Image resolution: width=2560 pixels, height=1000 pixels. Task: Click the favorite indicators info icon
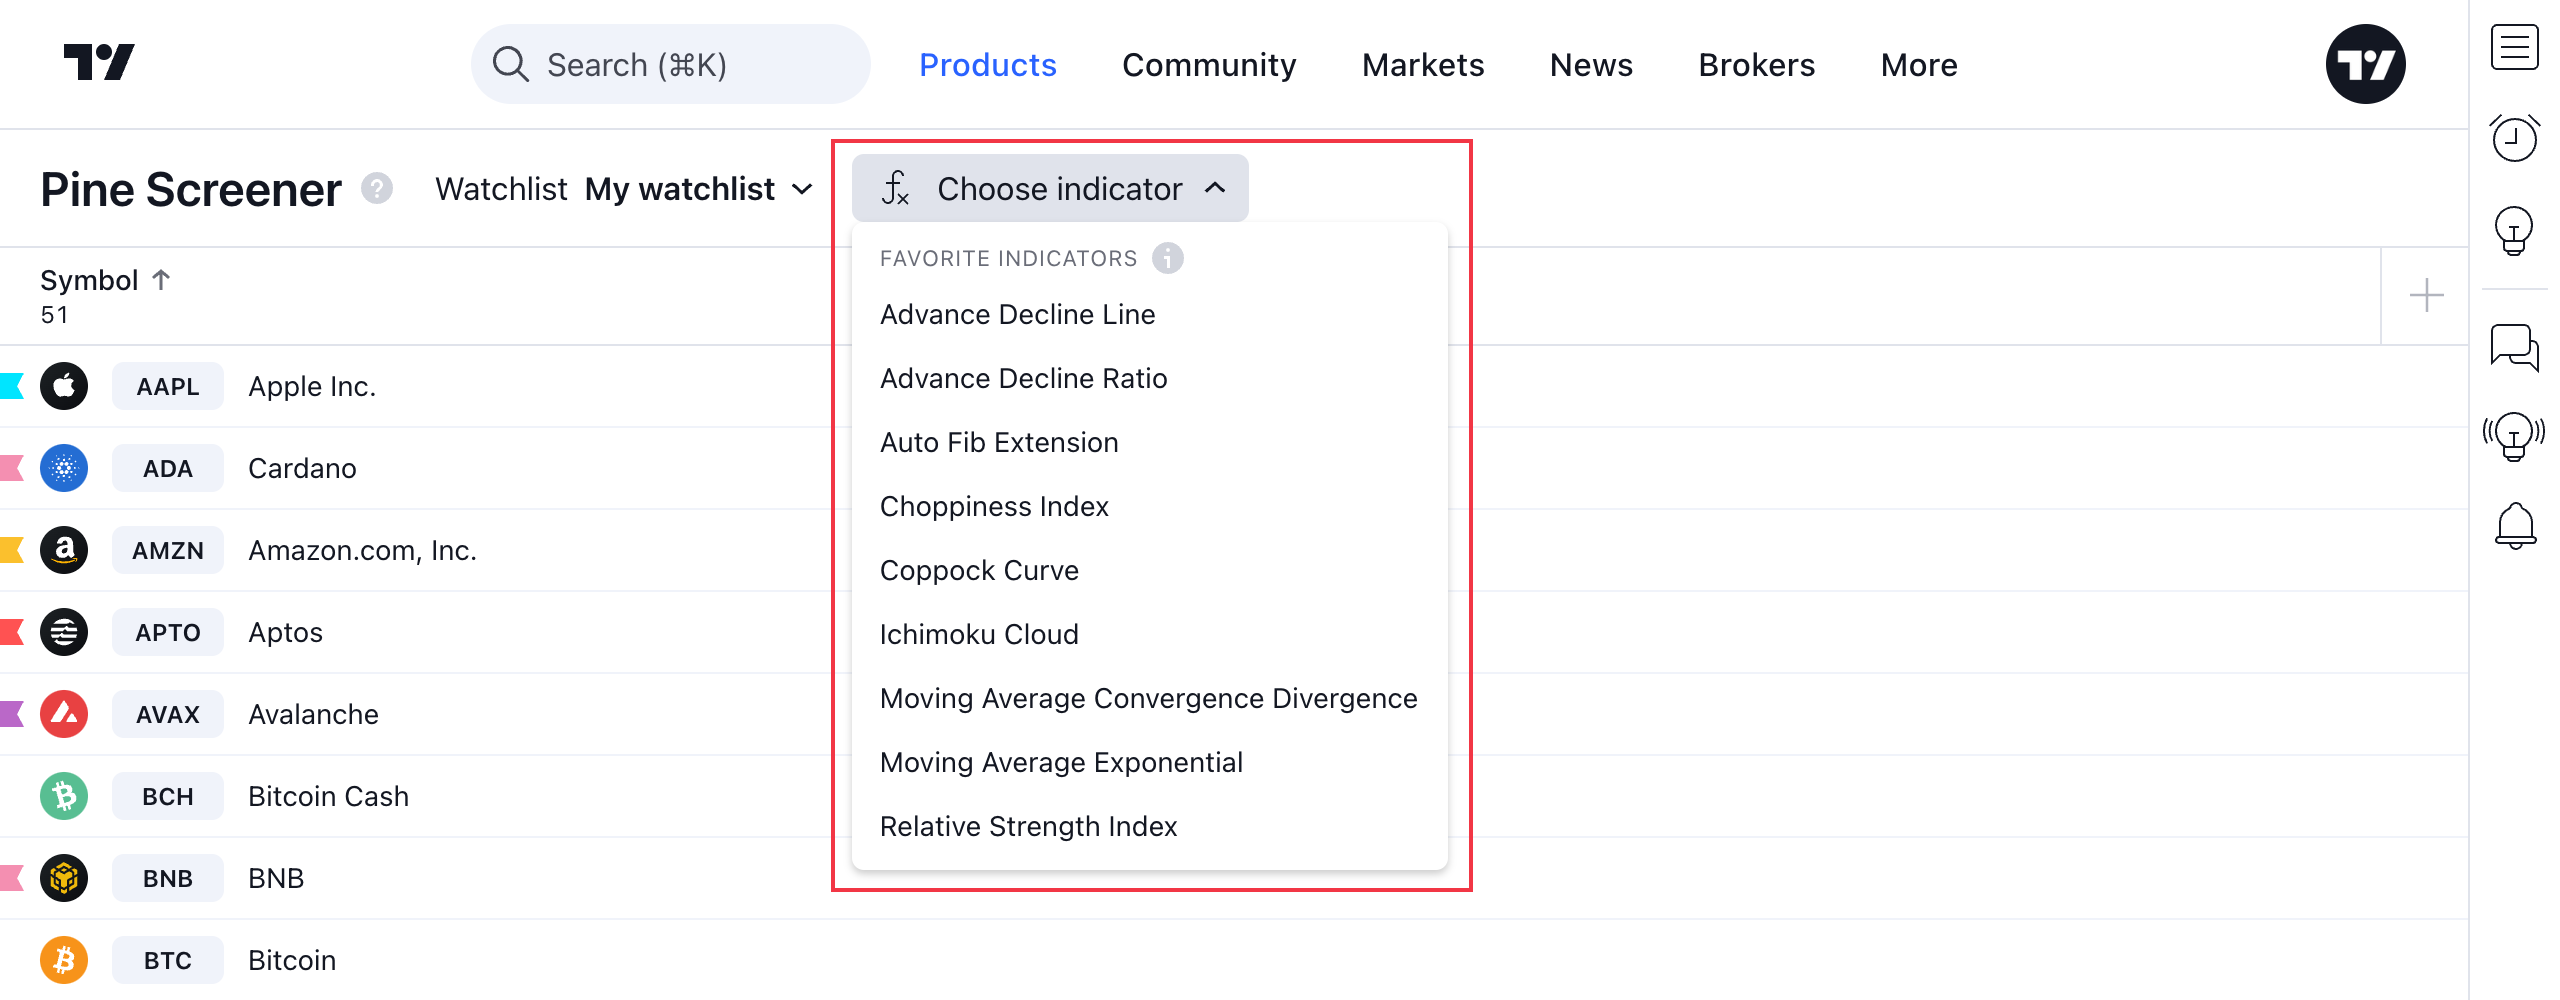[1167, 258]
